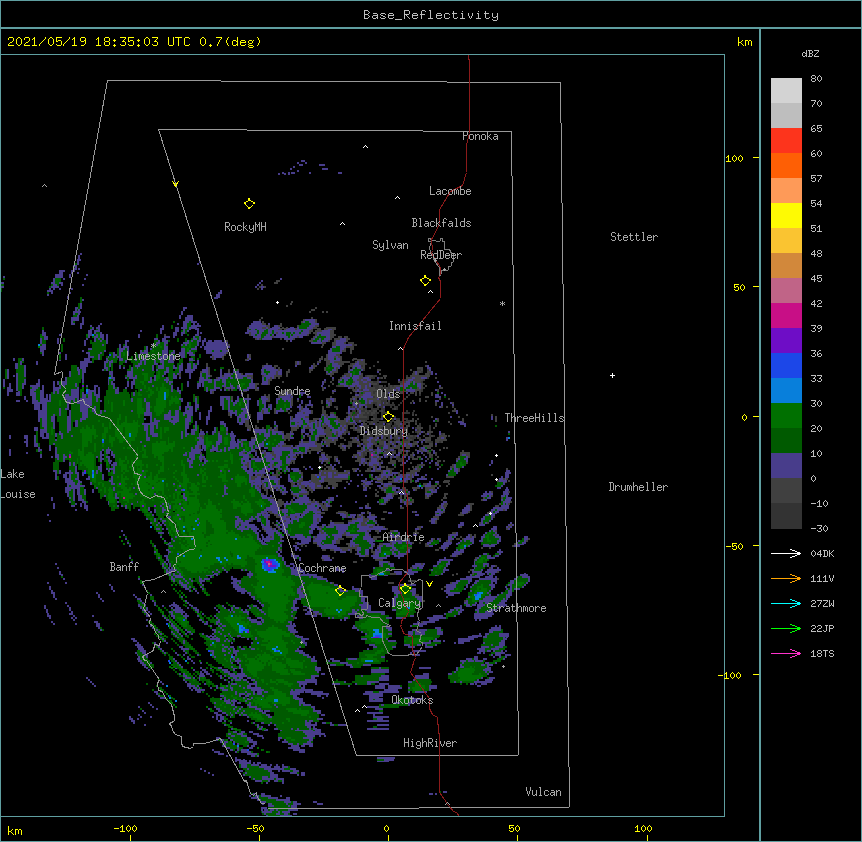Viewport: 862px width, 842px height.
Task: Pick the slate 0-10 dBZ legend color
Action: [x=786, y=466]
